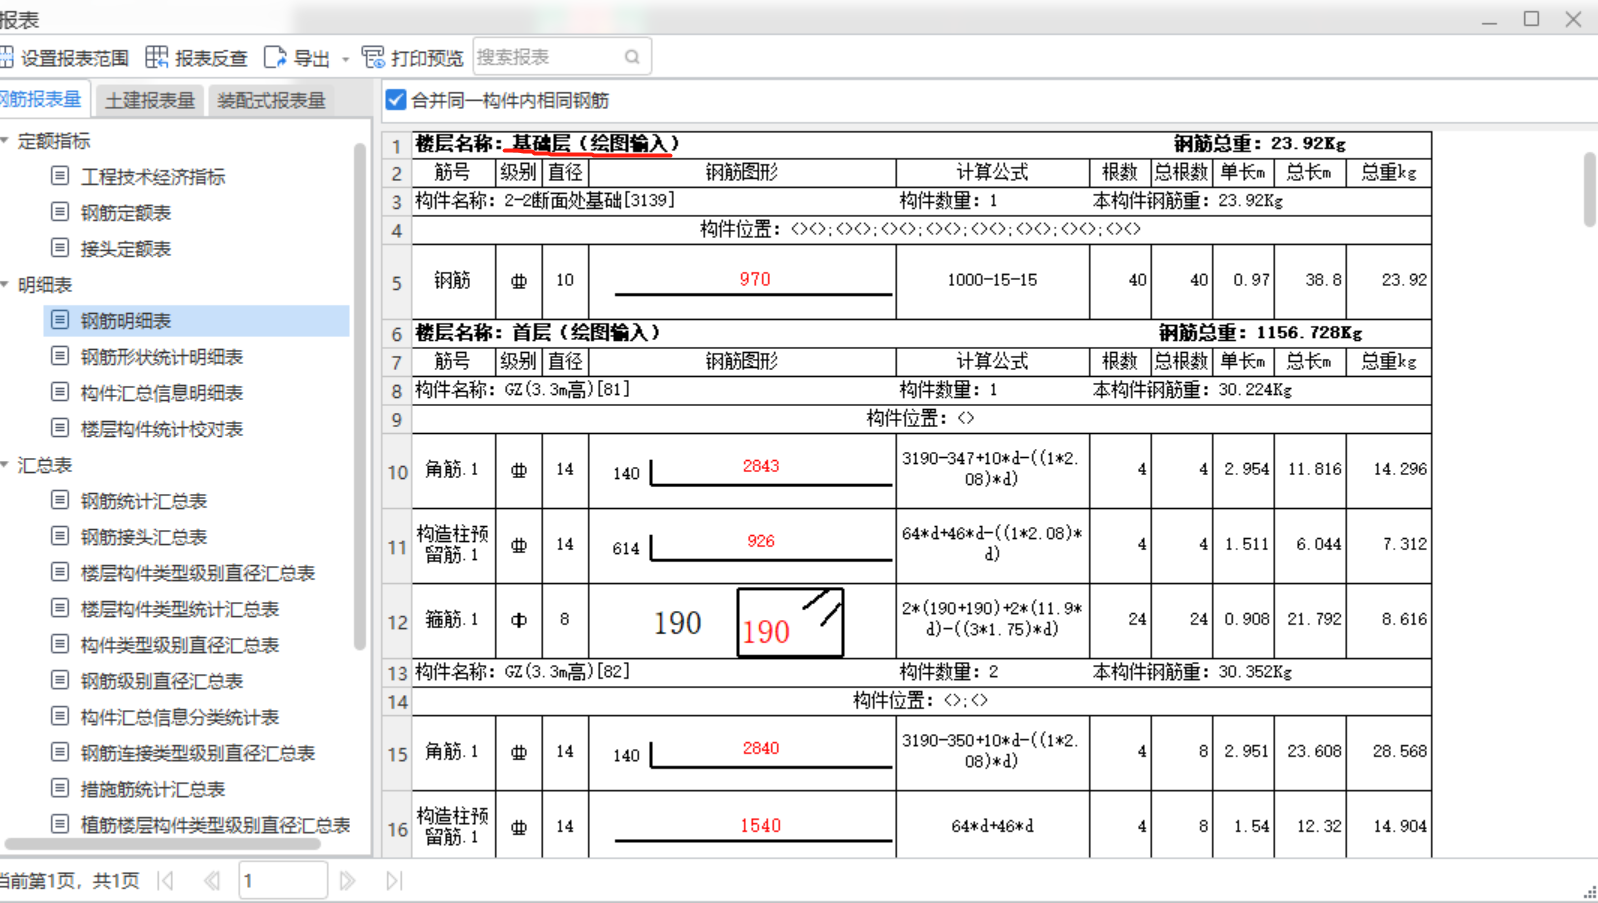Screen dimensions: 1598x903
Task: Click the document icon beside 接头定额表
Action: [x=60, y=248]
